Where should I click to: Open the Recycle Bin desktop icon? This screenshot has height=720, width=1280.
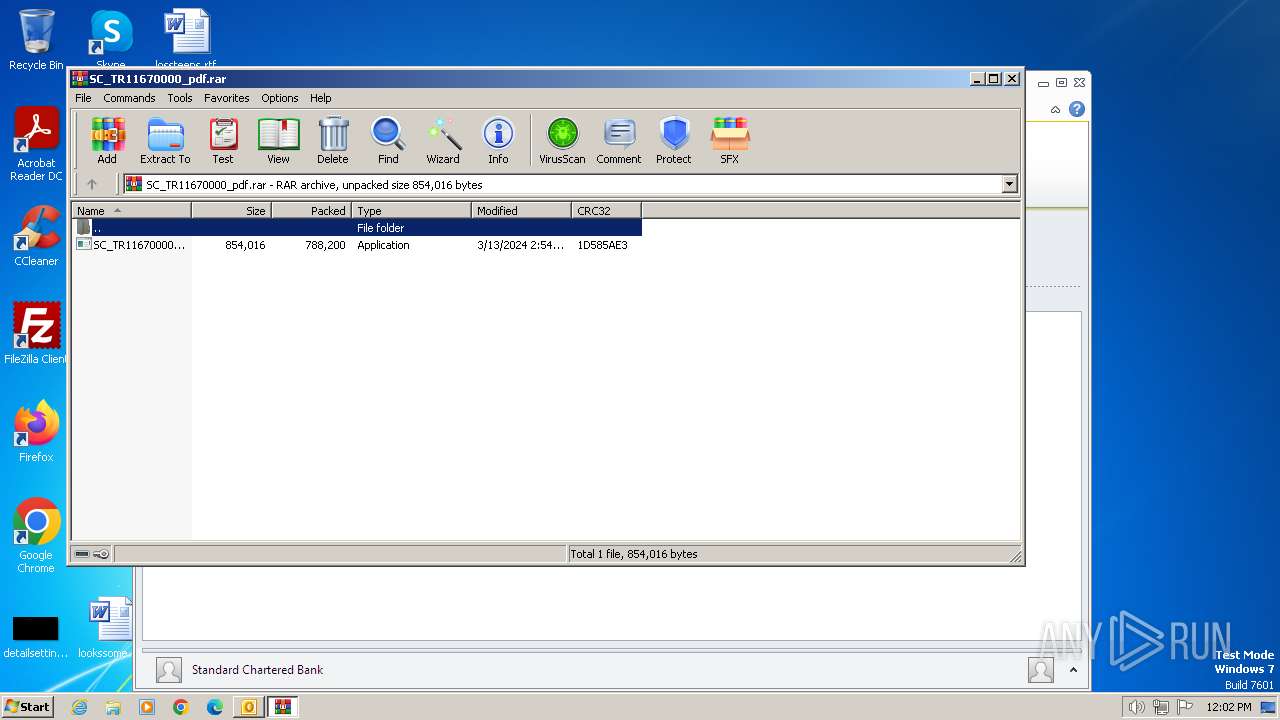[36, 40]
